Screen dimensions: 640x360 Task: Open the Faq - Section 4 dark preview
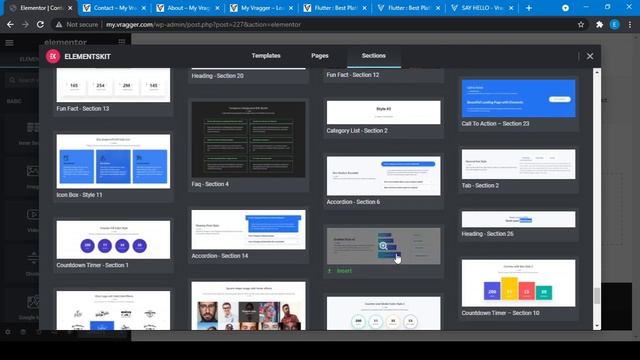click(x=248, y=139)
